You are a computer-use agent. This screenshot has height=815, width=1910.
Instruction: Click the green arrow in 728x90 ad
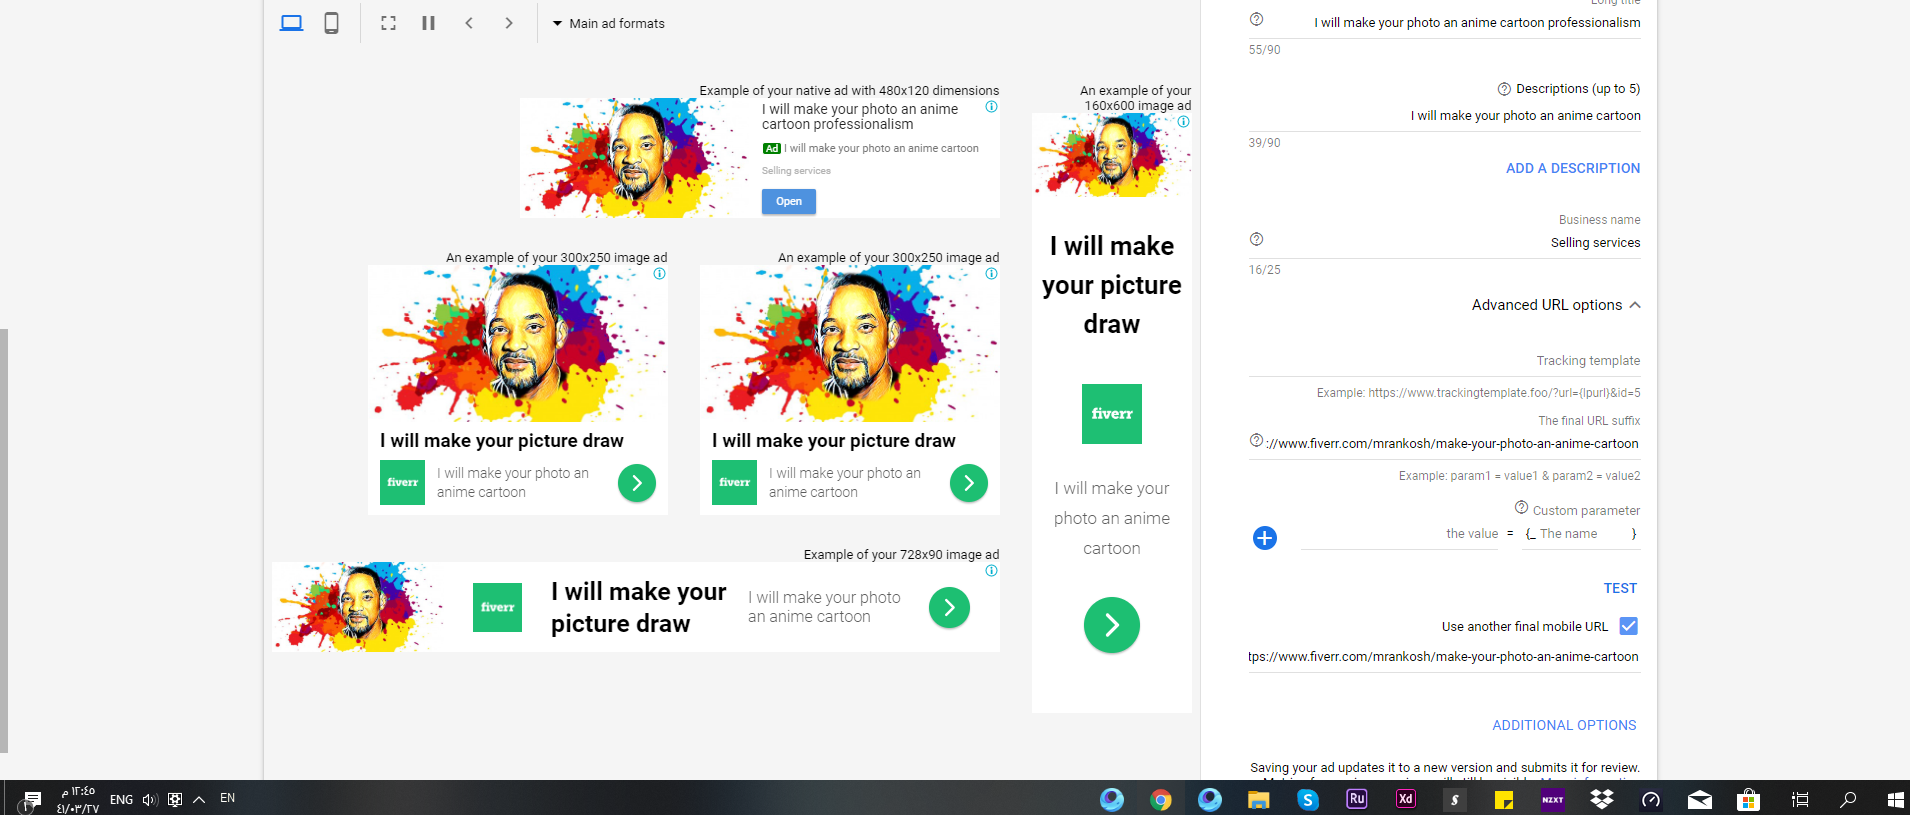click(948, 607)
